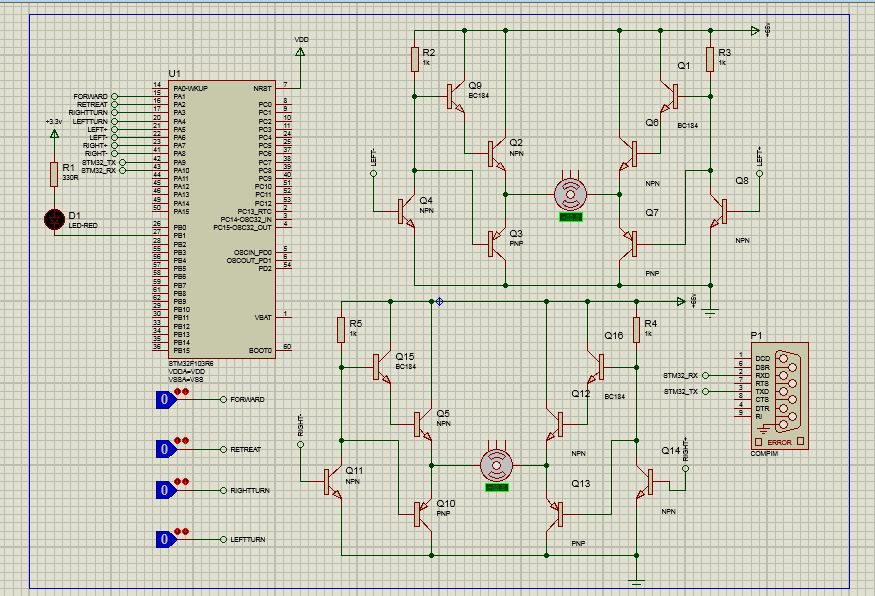Select the upper motor symbol
Screen dimensions: 875x596
(570, 192)
